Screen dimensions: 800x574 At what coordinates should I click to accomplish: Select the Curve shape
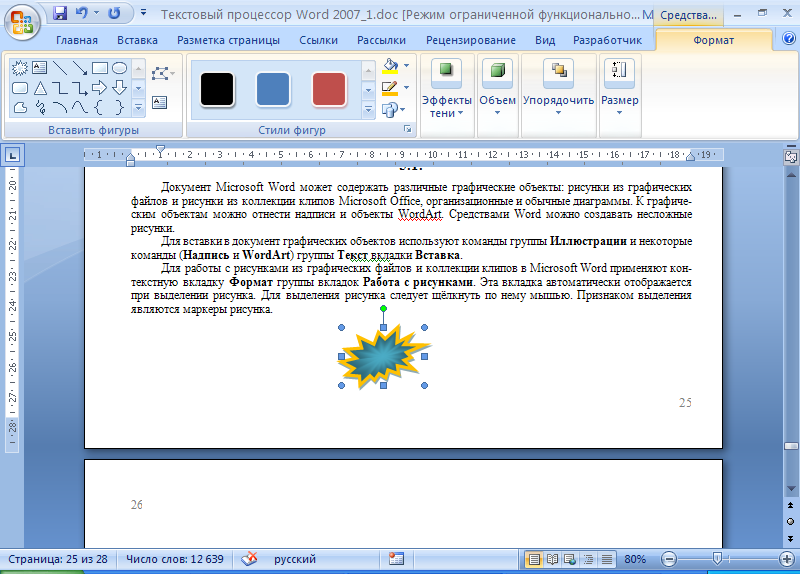click(x=80, y=107)
